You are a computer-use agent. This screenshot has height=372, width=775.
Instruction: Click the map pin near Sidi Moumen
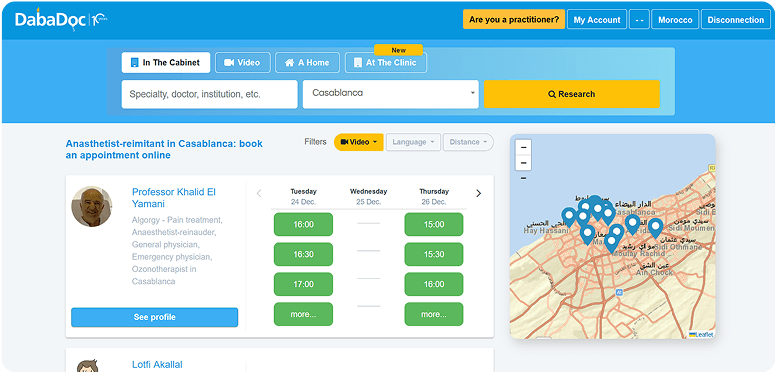click(655, 228)
